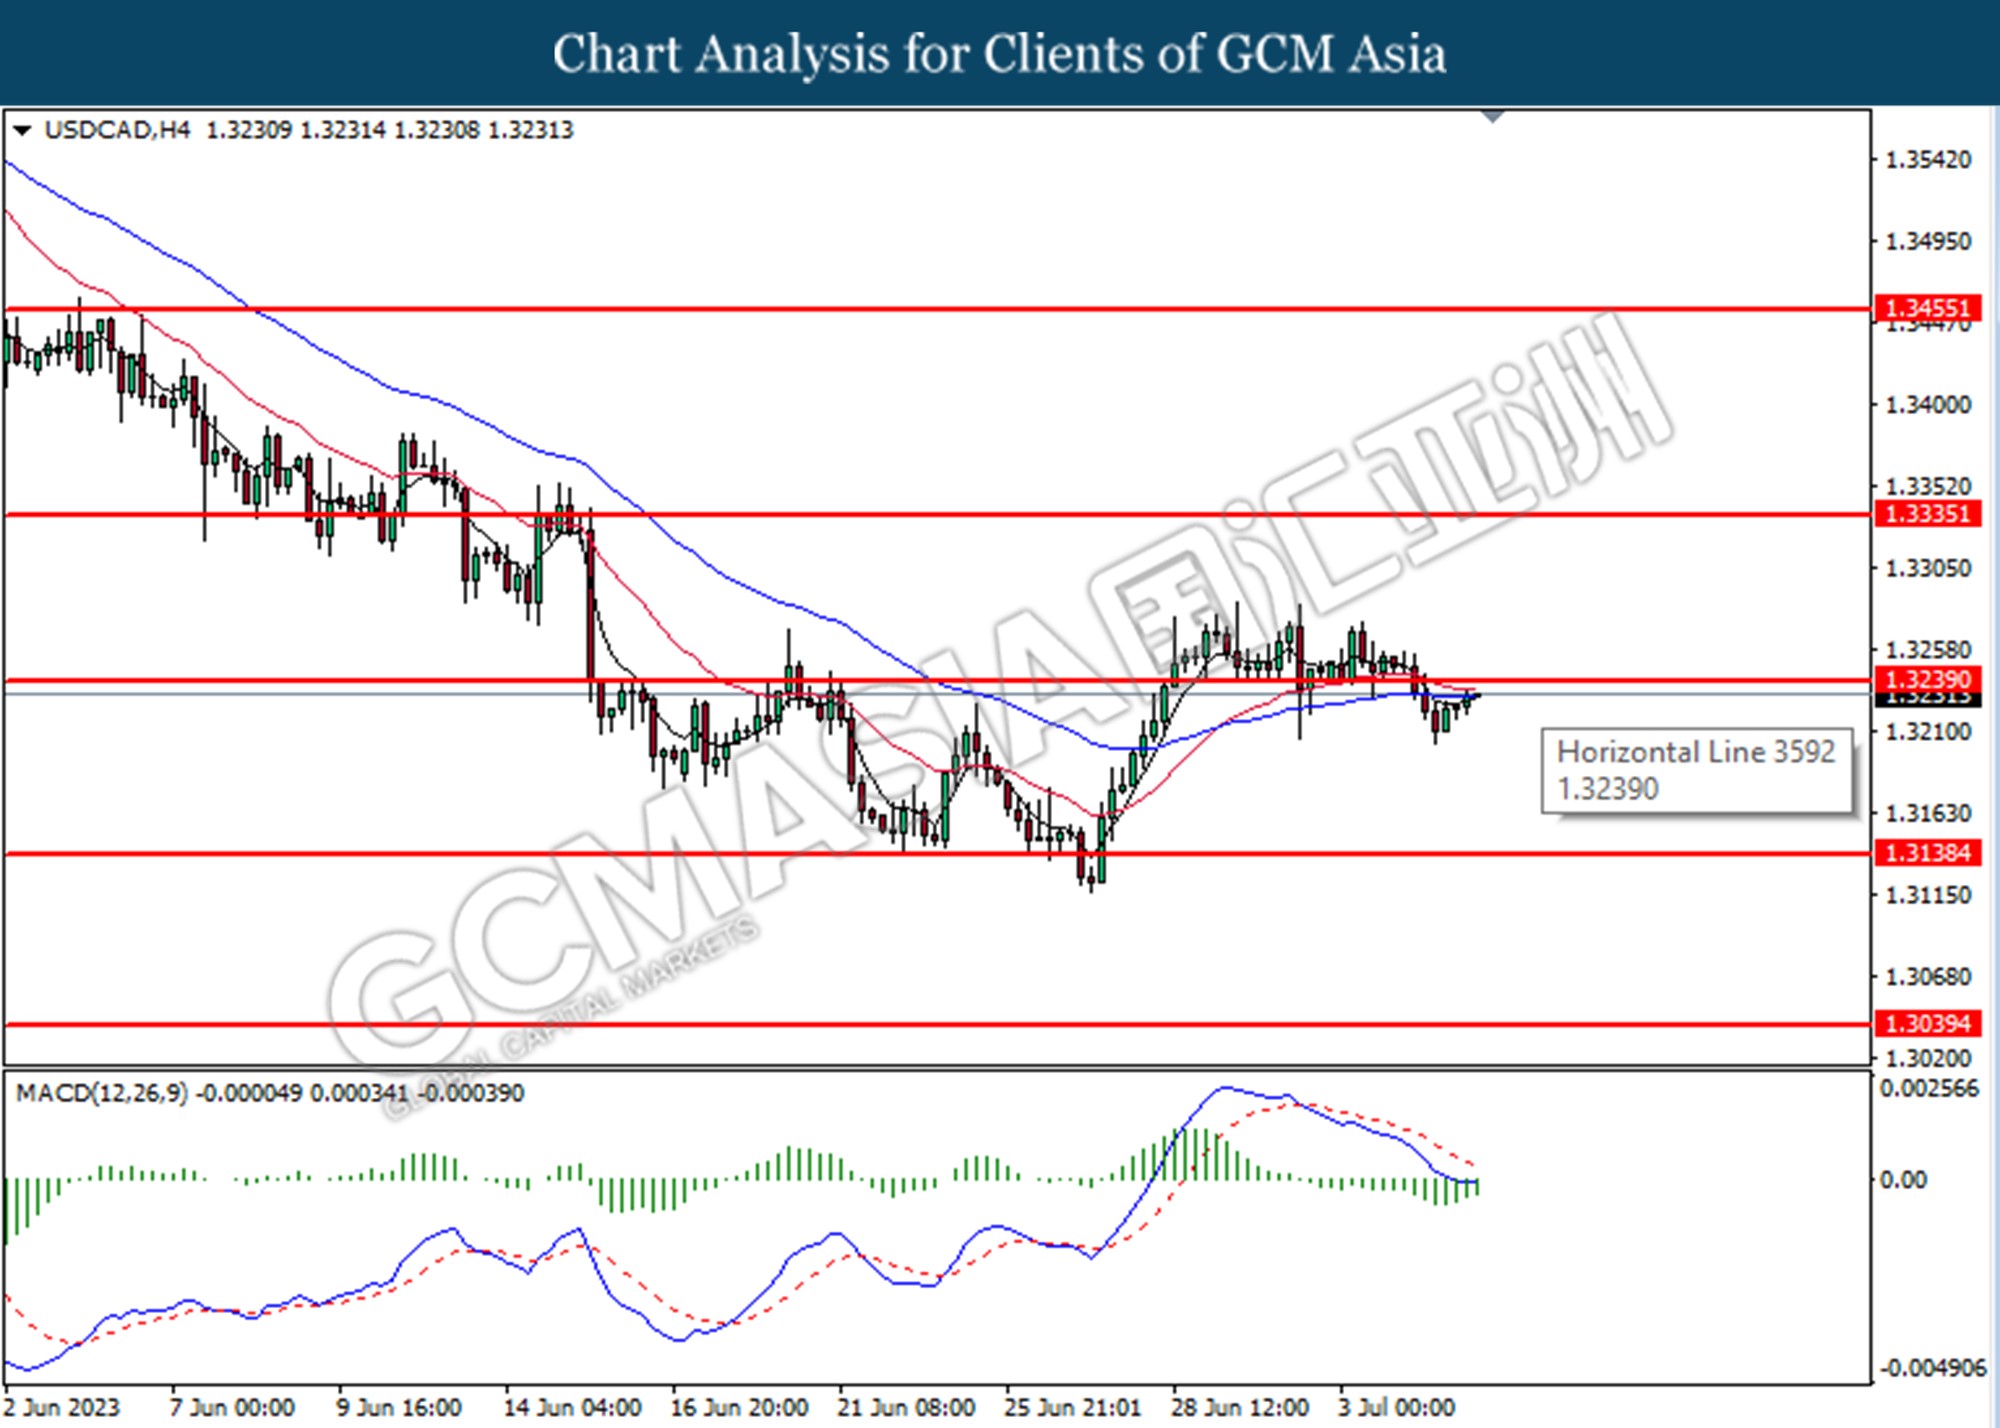The height and width of the screenshot is (1428, 2000).
Task: Click the 1.34000 price axis value
Action: click(1928, 405)
